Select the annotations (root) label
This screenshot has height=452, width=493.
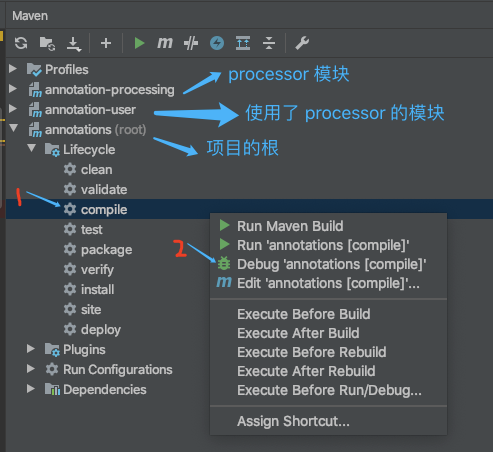95,130
